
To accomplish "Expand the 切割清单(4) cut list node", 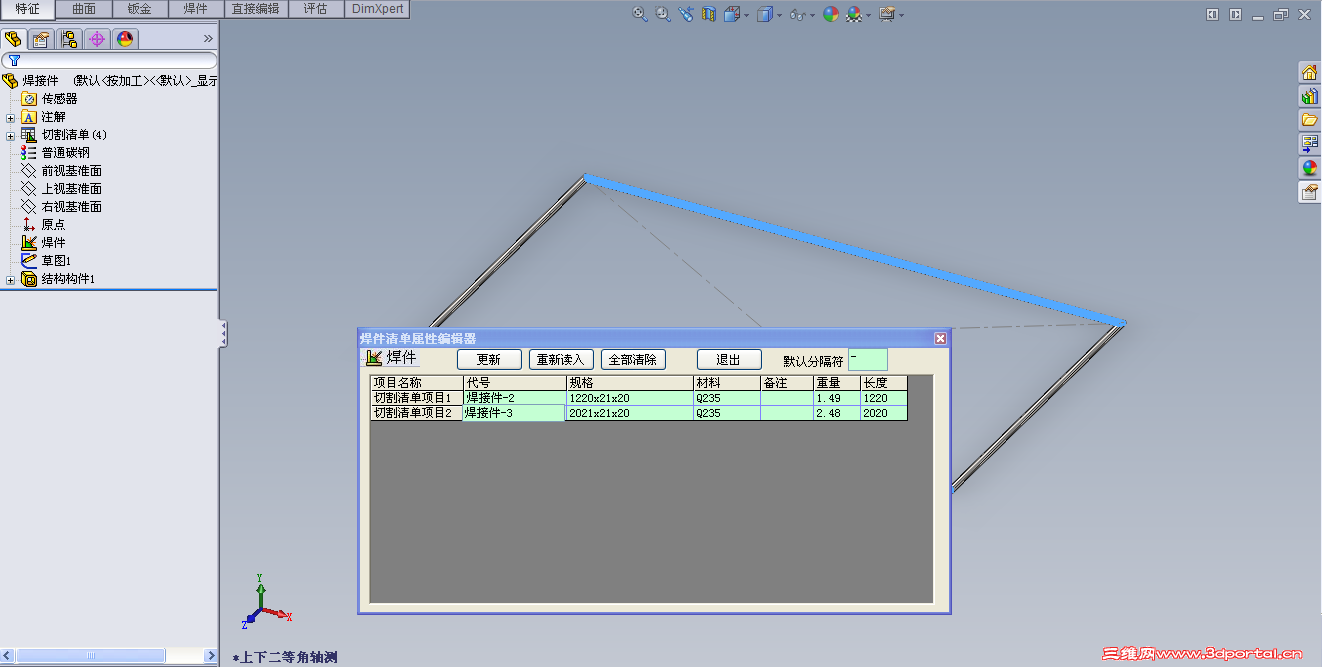I will [10, 135].
